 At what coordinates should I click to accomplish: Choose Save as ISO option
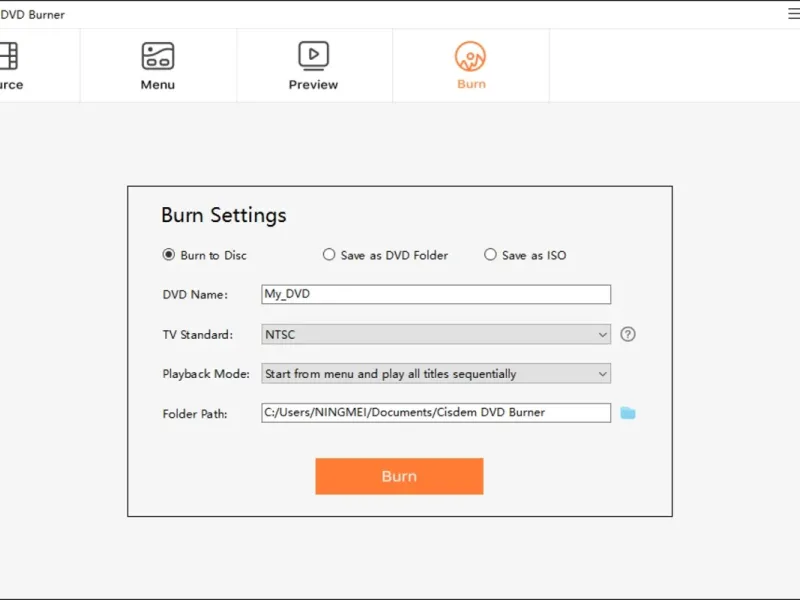pyautogui.click(x=525, y=255)
